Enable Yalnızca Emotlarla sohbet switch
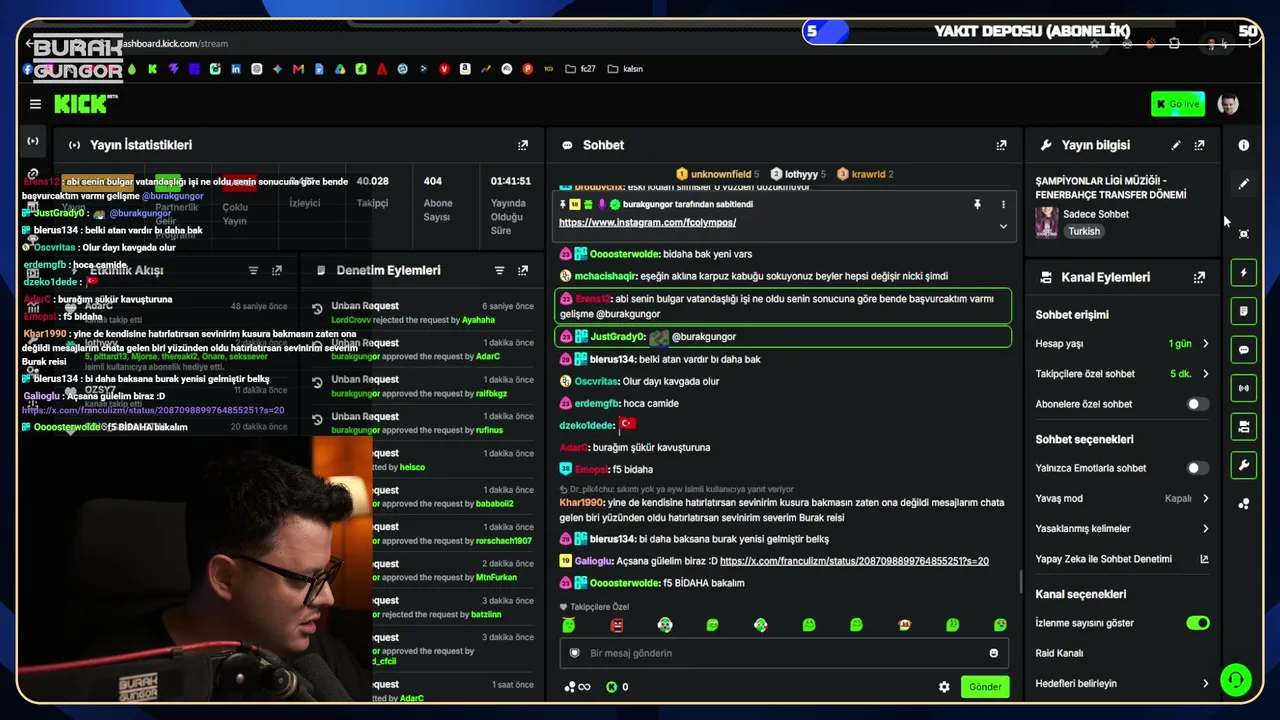This screenshot has width=1280, height=720. pos(1197,468)
